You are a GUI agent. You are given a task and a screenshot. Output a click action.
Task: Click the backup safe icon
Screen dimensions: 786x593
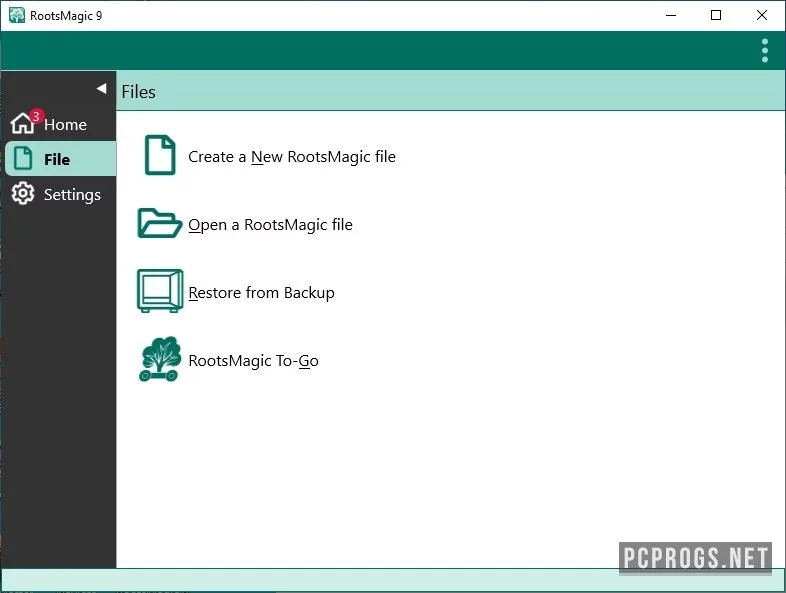coord(160,291)
